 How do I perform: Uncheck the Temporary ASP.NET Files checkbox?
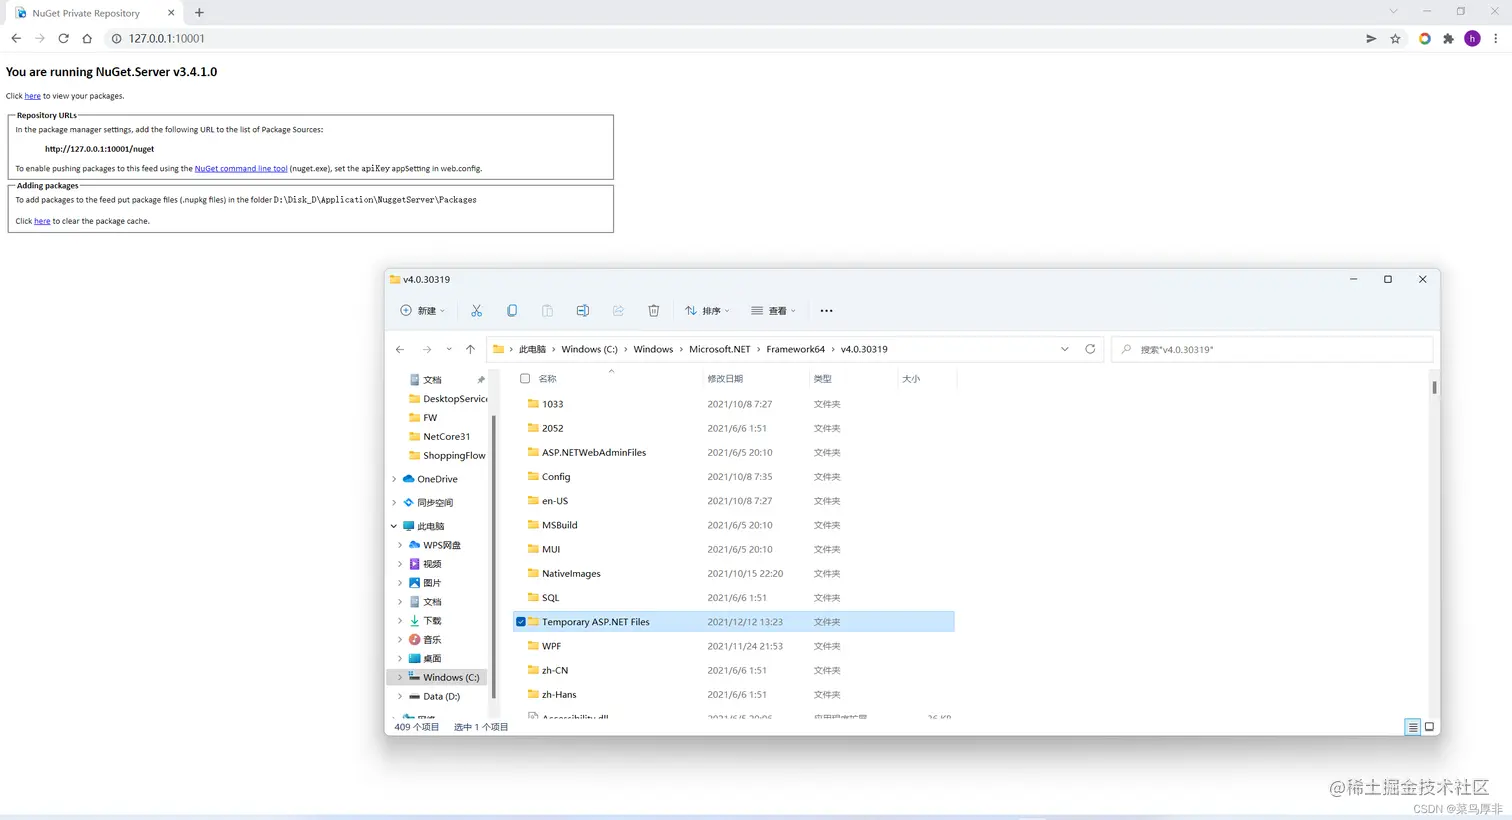click(521, 622)
